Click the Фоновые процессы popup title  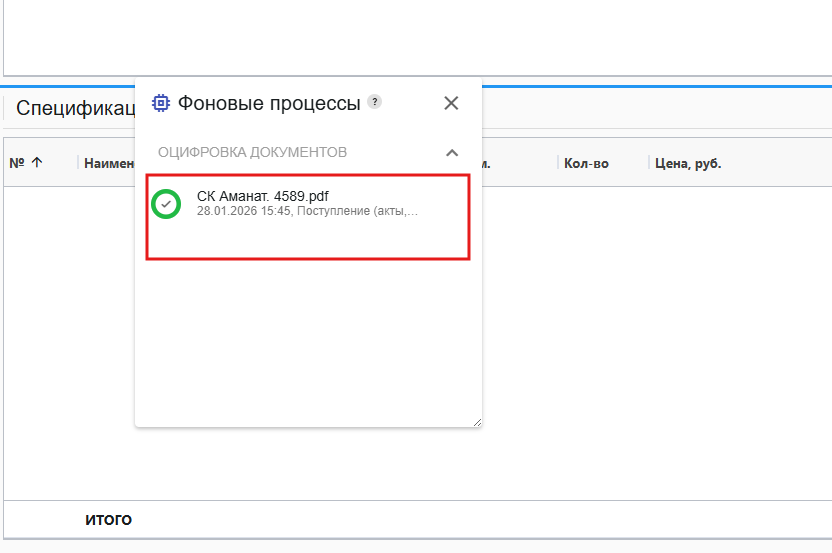(269, 102)
